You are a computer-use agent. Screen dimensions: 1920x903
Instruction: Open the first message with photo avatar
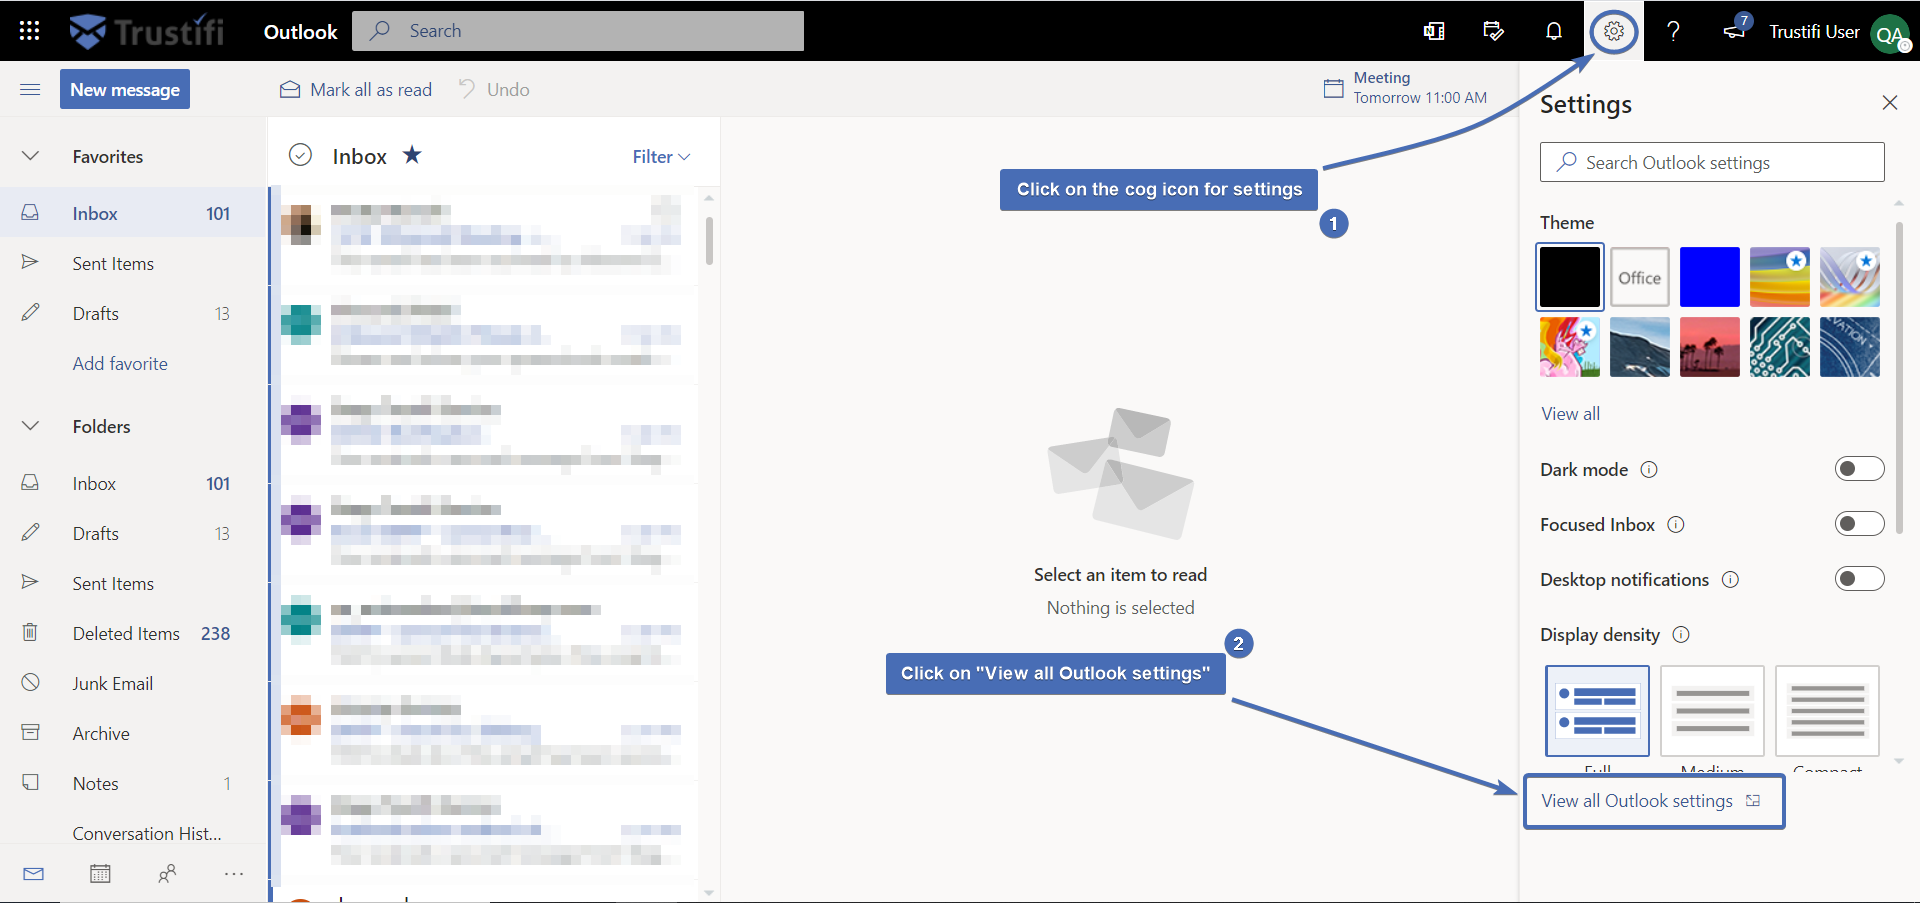[483, 236]
